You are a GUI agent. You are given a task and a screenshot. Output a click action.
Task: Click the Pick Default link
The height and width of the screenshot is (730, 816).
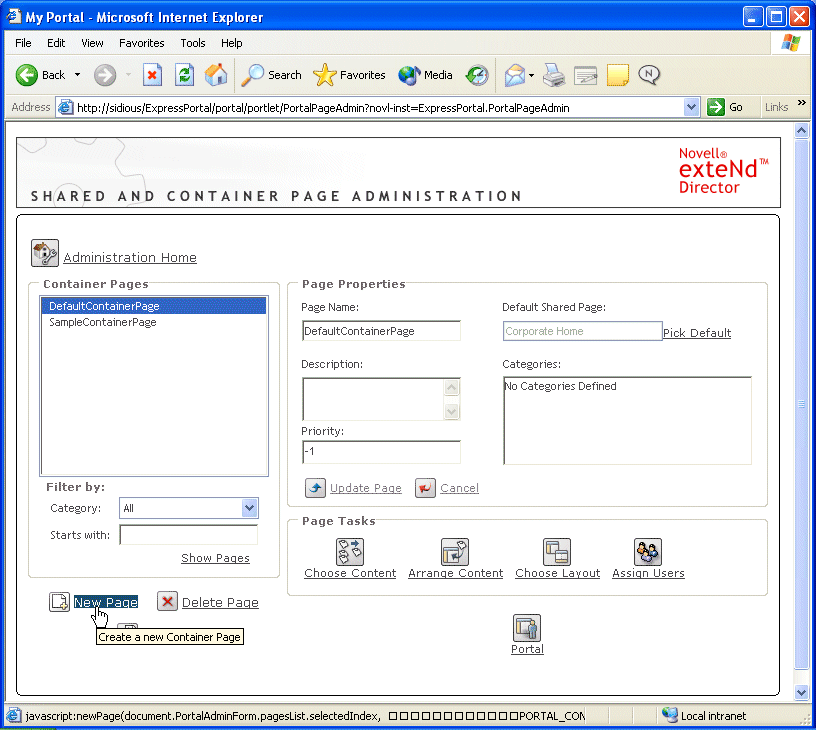[x=697, y=333]
